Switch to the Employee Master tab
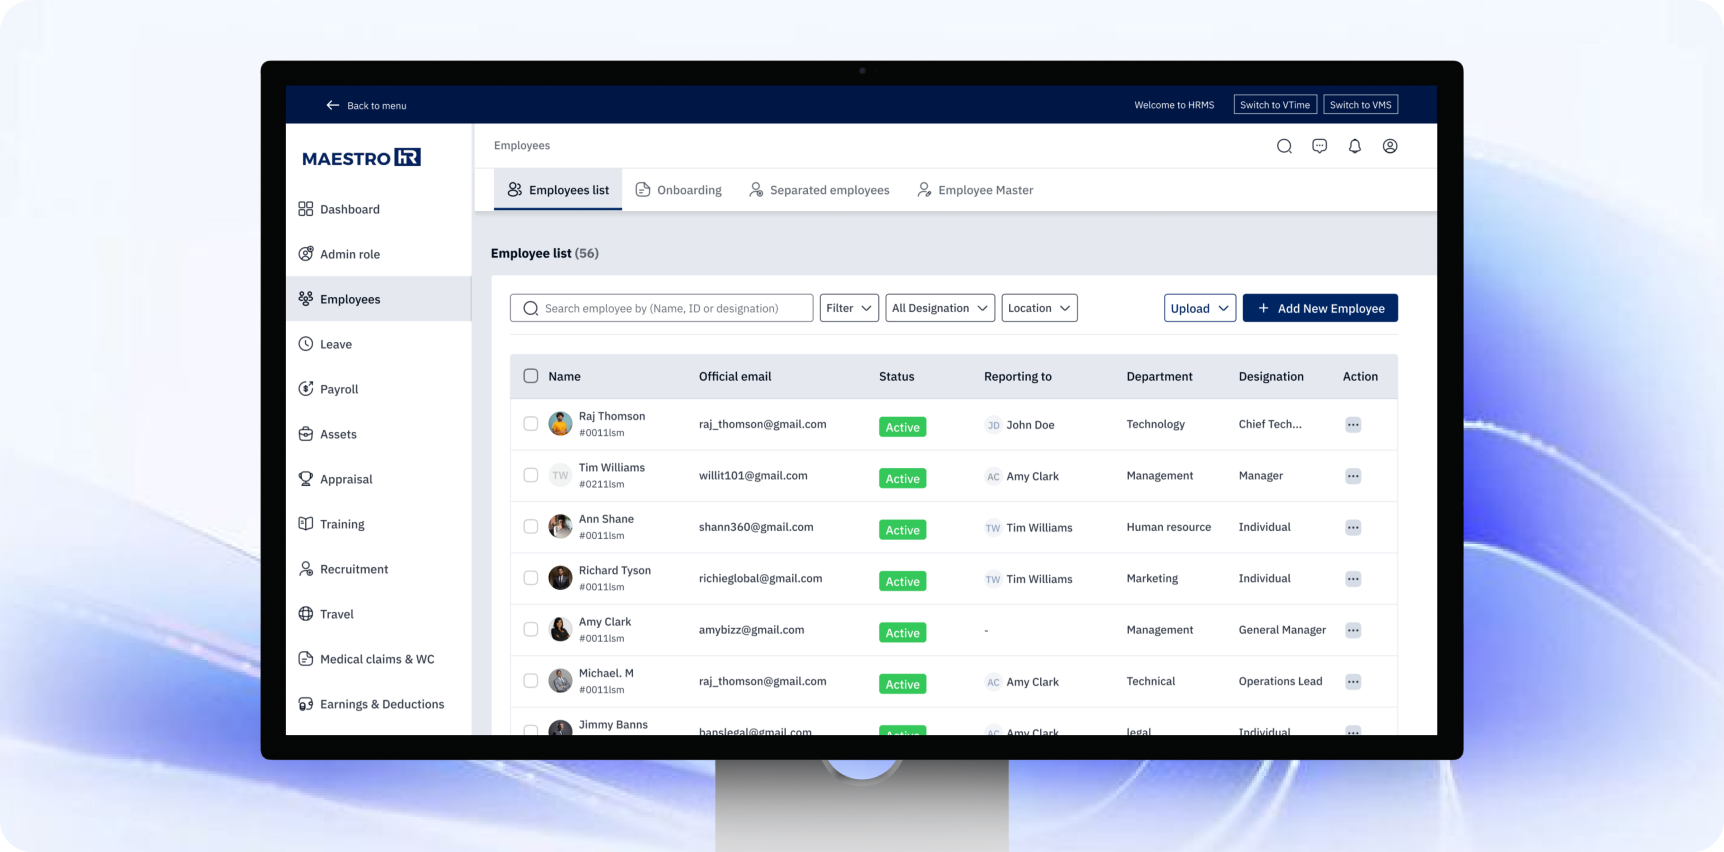The height and width of the screenshot is (852, 1724). click(x=975, y=190)
